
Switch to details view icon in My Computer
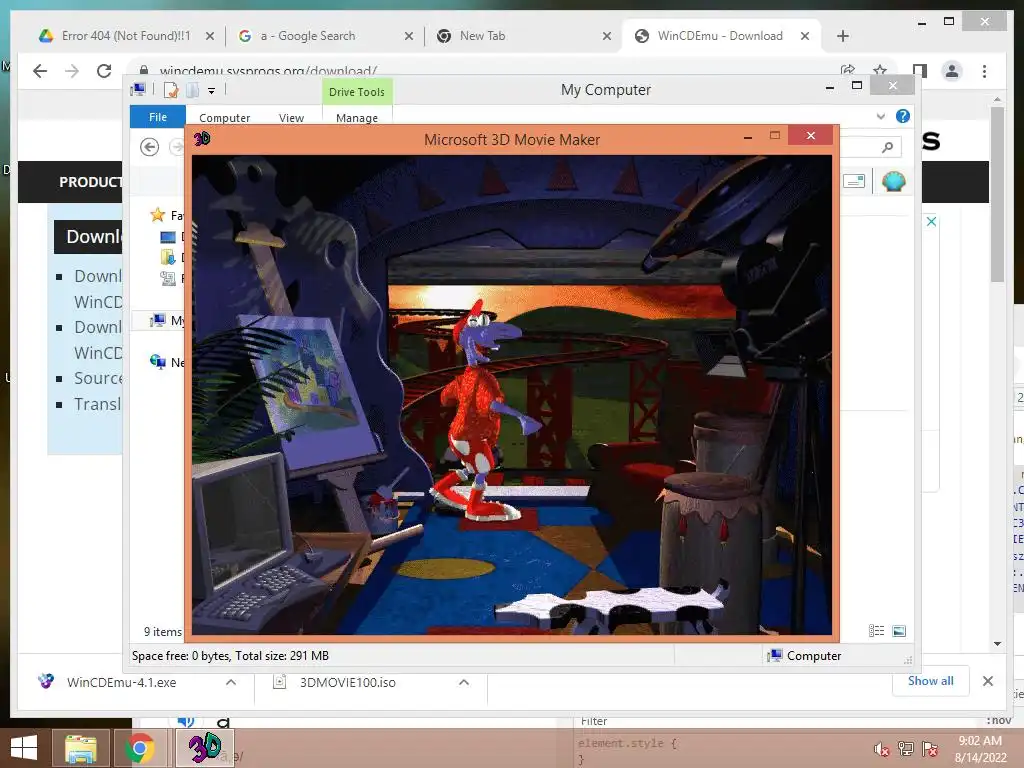pos(876,631)
